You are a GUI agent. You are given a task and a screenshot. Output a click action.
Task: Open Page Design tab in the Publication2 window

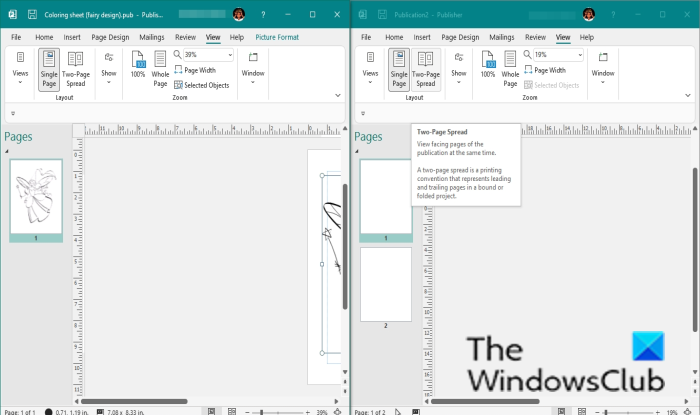460,37
